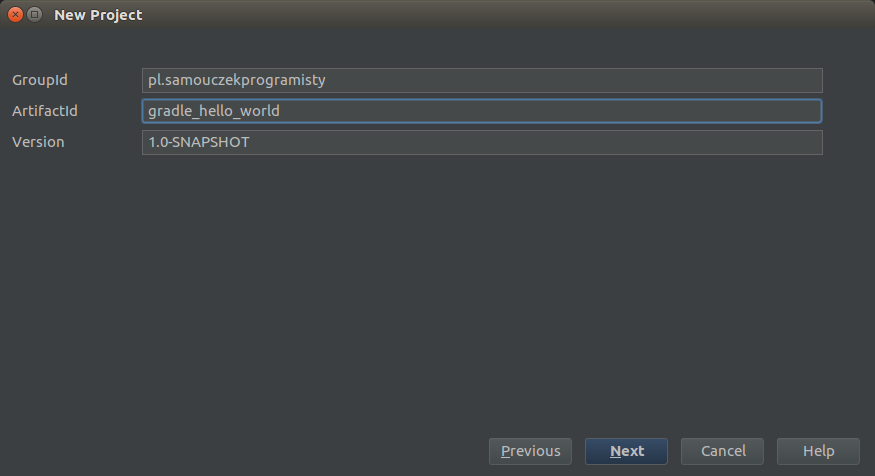Select the Version input field

point(482,142)
